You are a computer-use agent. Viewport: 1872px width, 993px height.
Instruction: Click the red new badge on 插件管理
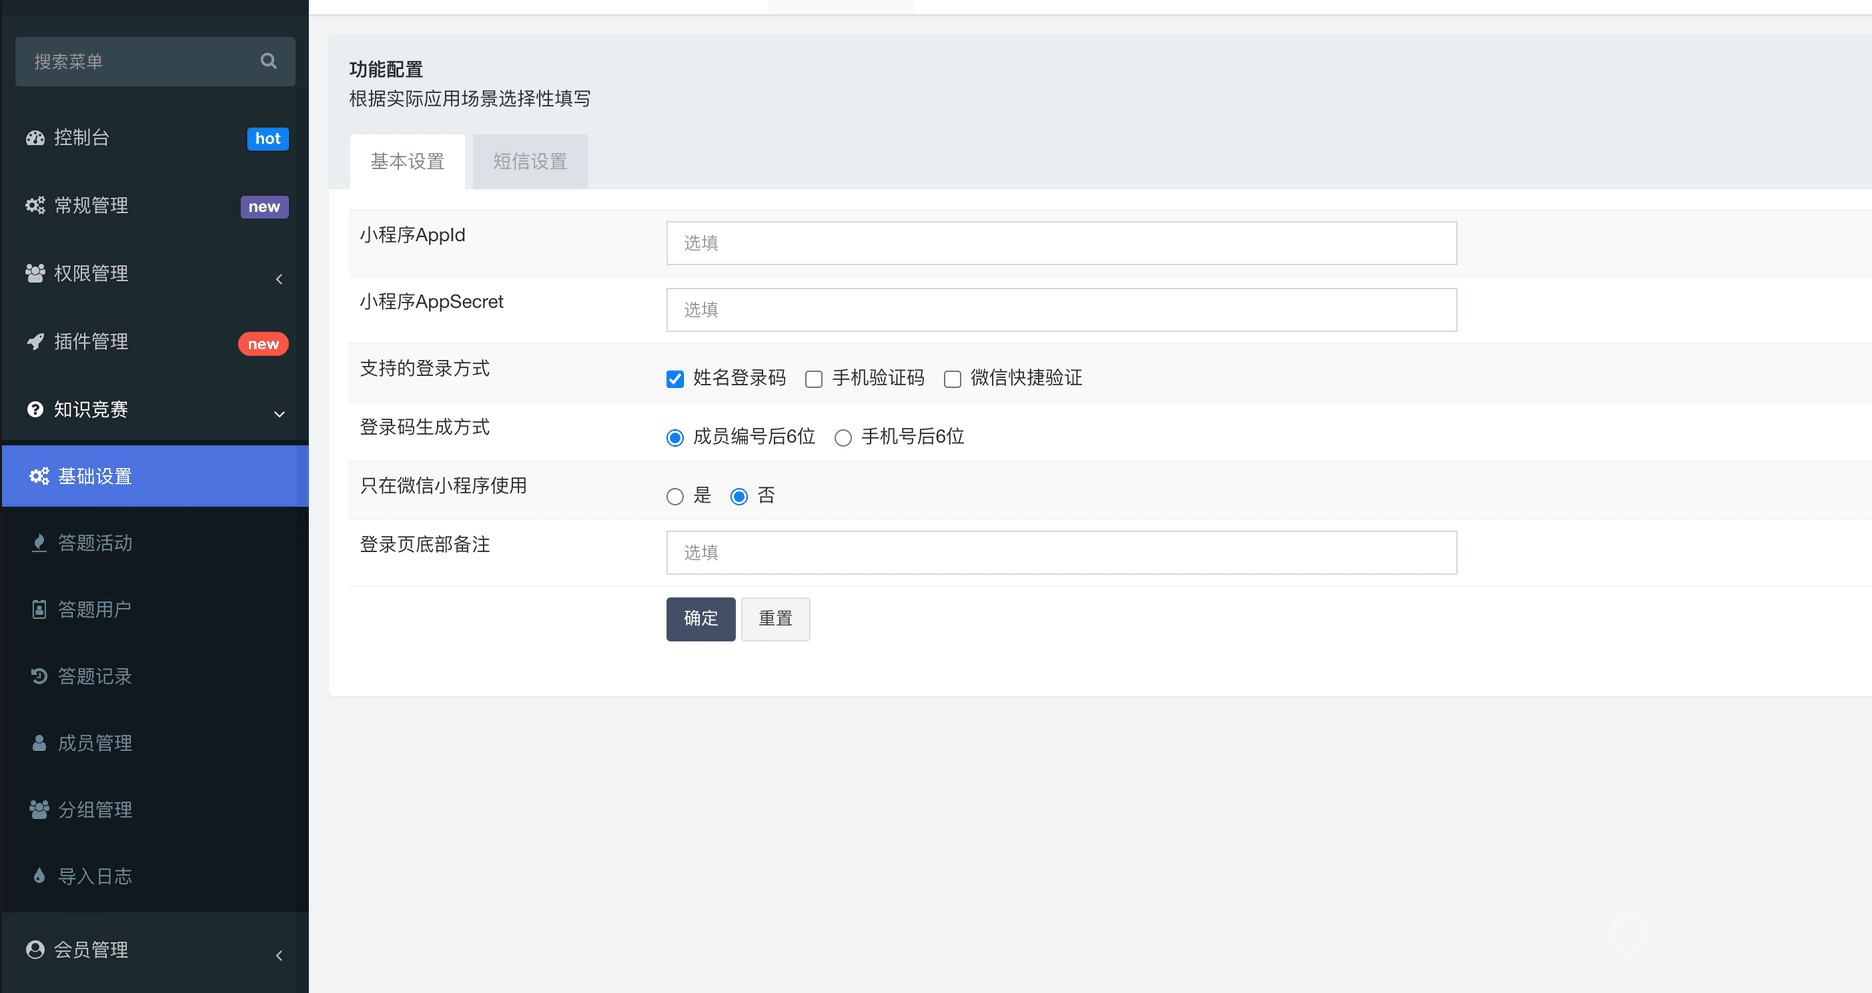264,344
